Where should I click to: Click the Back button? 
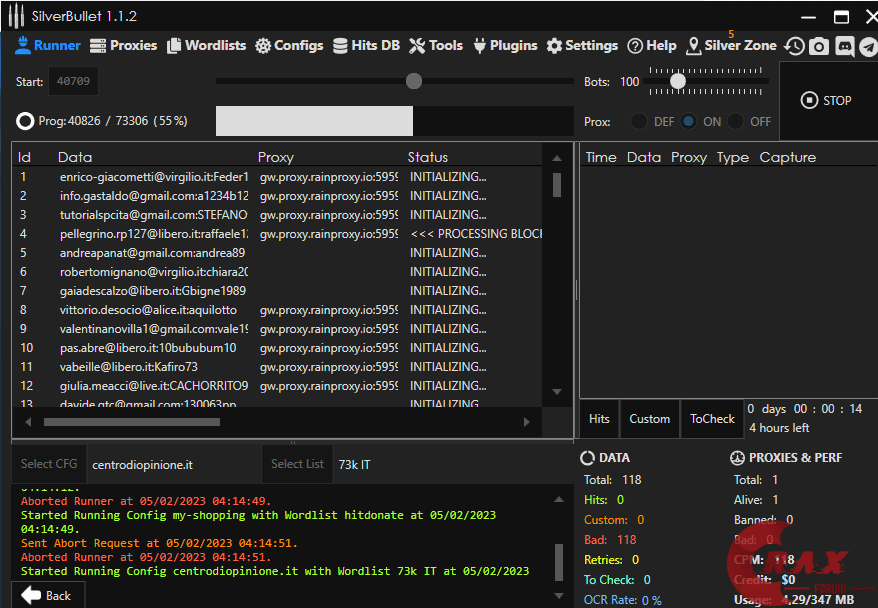[x=47, y=595]
